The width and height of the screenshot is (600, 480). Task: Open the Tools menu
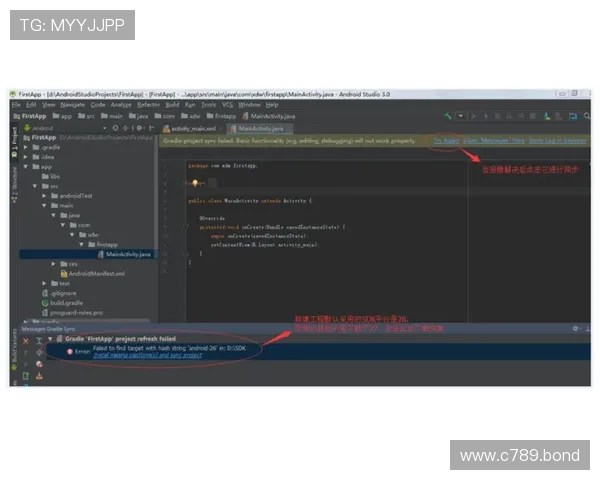[x=209, y=105]
